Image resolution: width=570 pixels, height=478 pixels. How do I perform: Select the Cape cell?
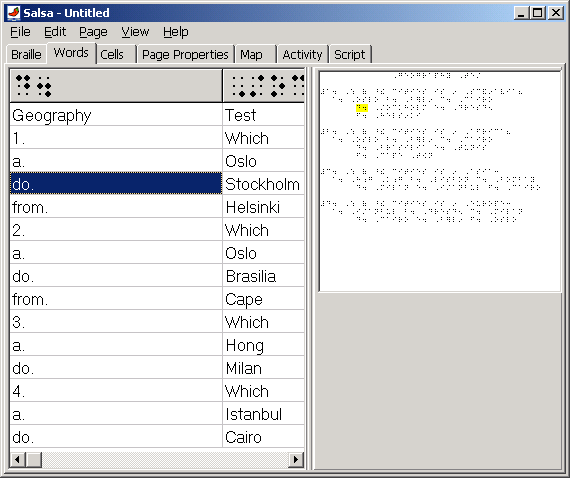[264, 299]
